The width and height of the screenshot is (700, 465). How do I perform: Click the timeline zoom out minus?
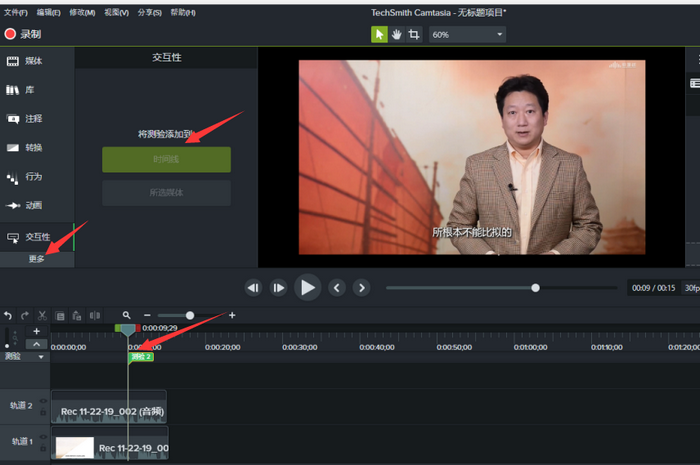(147, 316)
